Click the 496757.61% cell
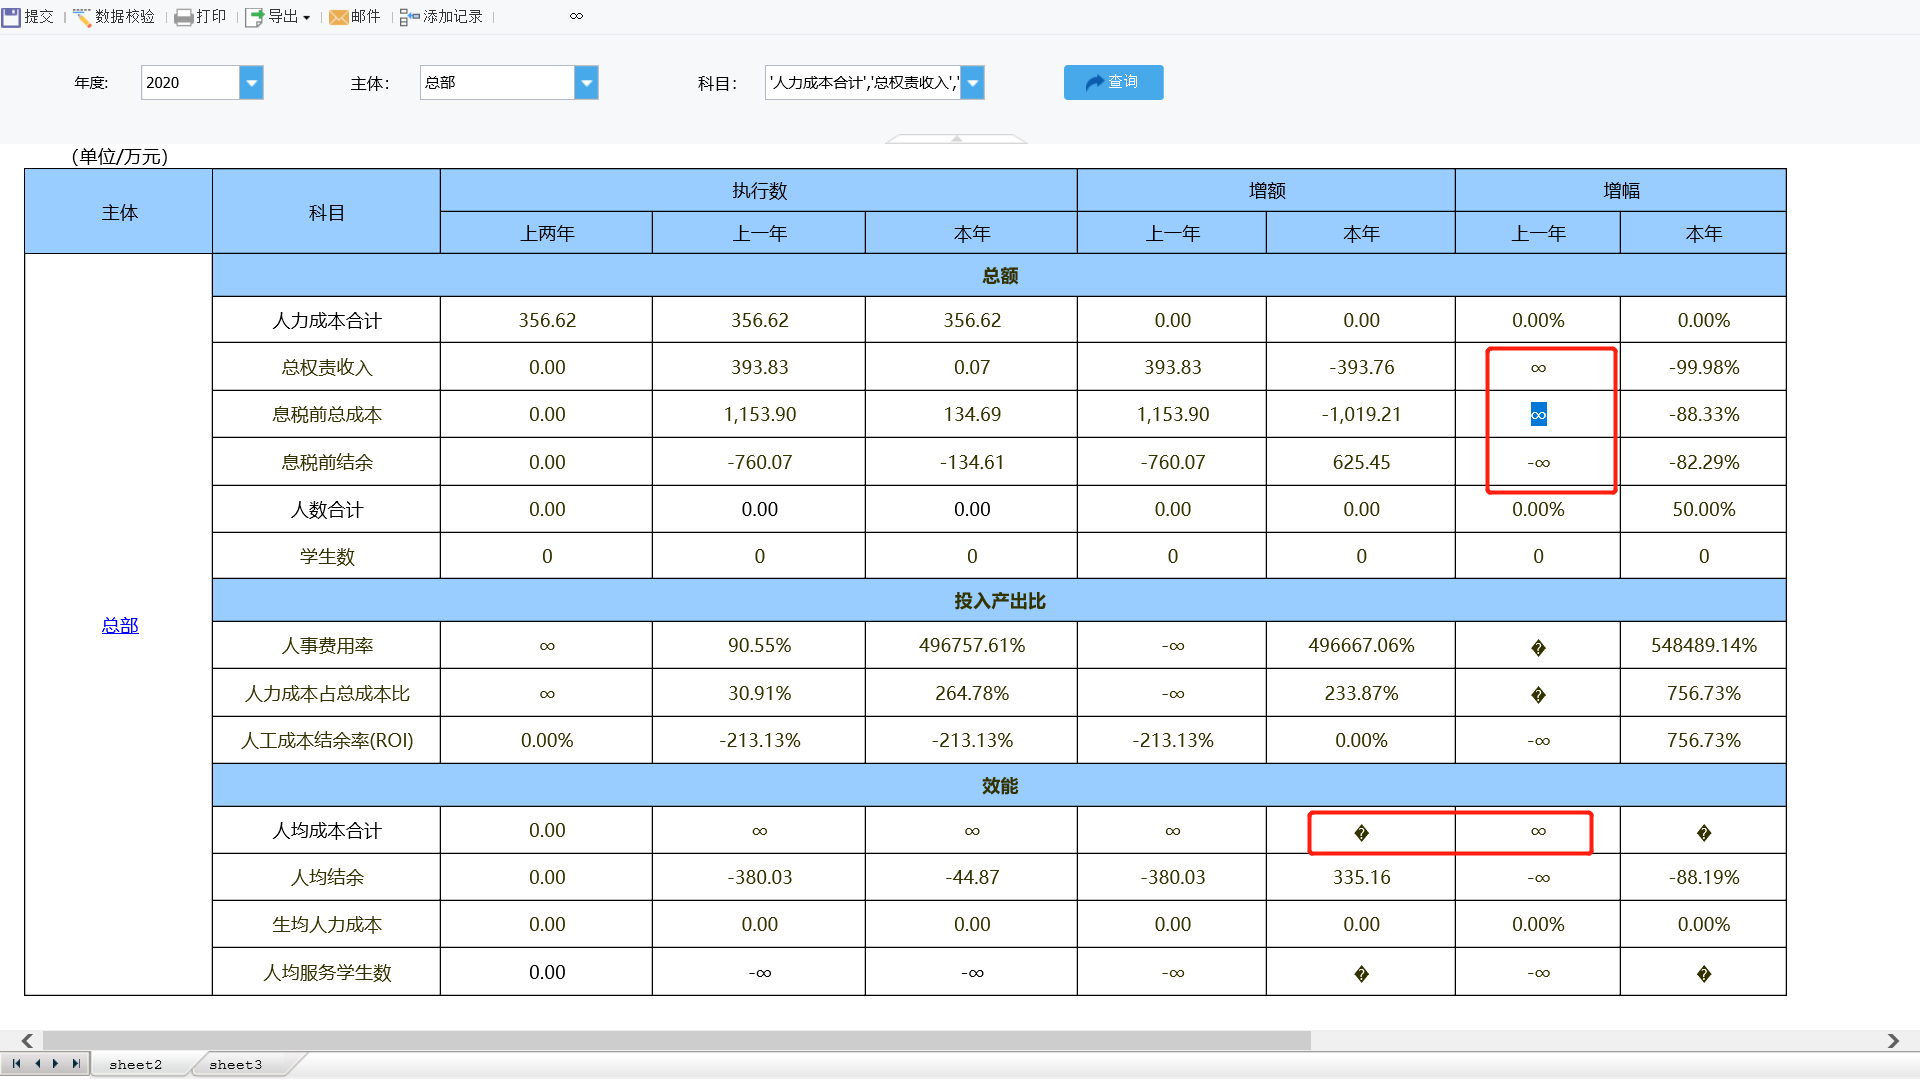1920x1080 pixels. (x=972, y=645)
